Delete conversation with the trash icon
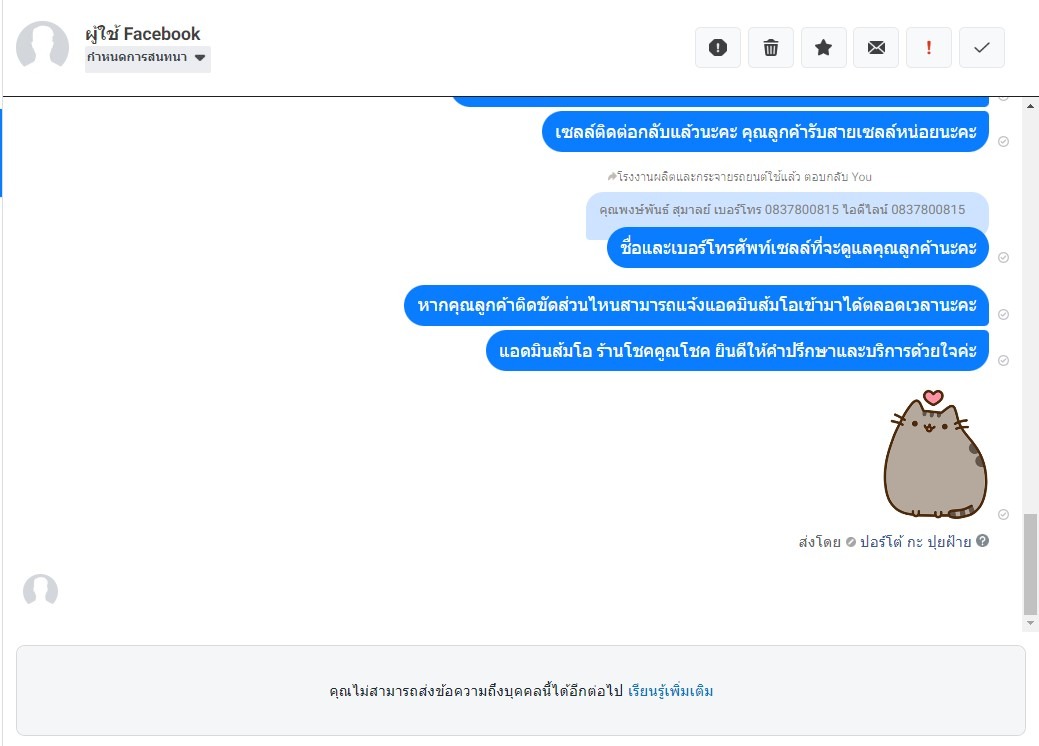Image resolution: width=1039 pixels, height=746 pixels. pos(771,48)
